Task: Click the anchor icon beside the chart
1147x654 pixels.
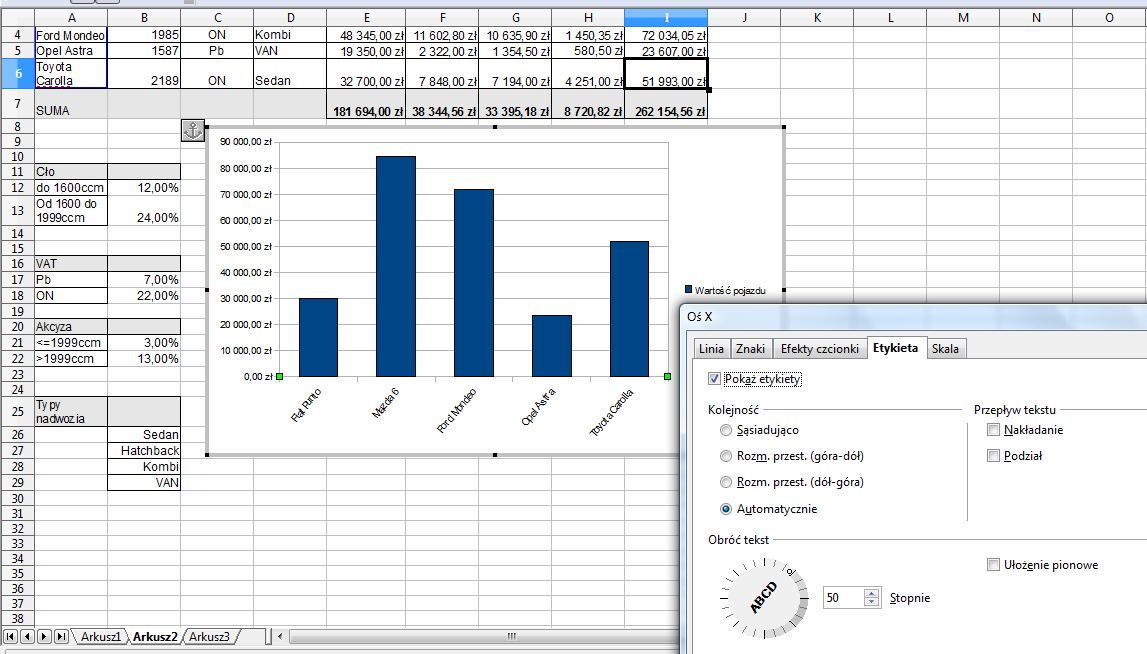Action: [x=192, y=131]
